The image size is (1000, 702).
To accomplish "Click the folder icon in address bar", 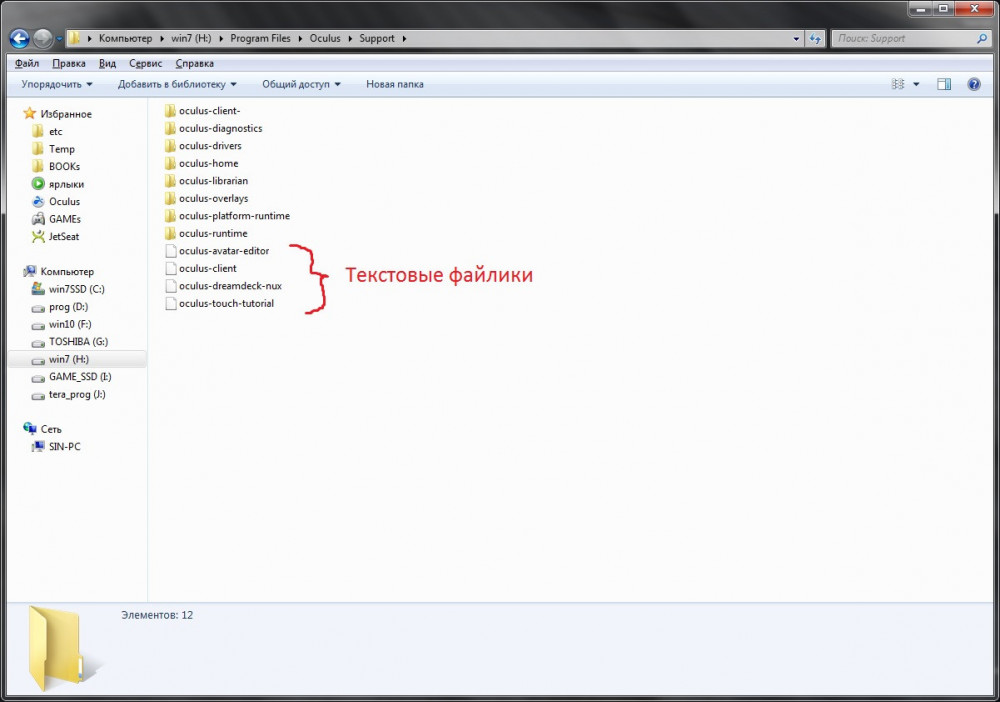I will [x=75, y=38].
